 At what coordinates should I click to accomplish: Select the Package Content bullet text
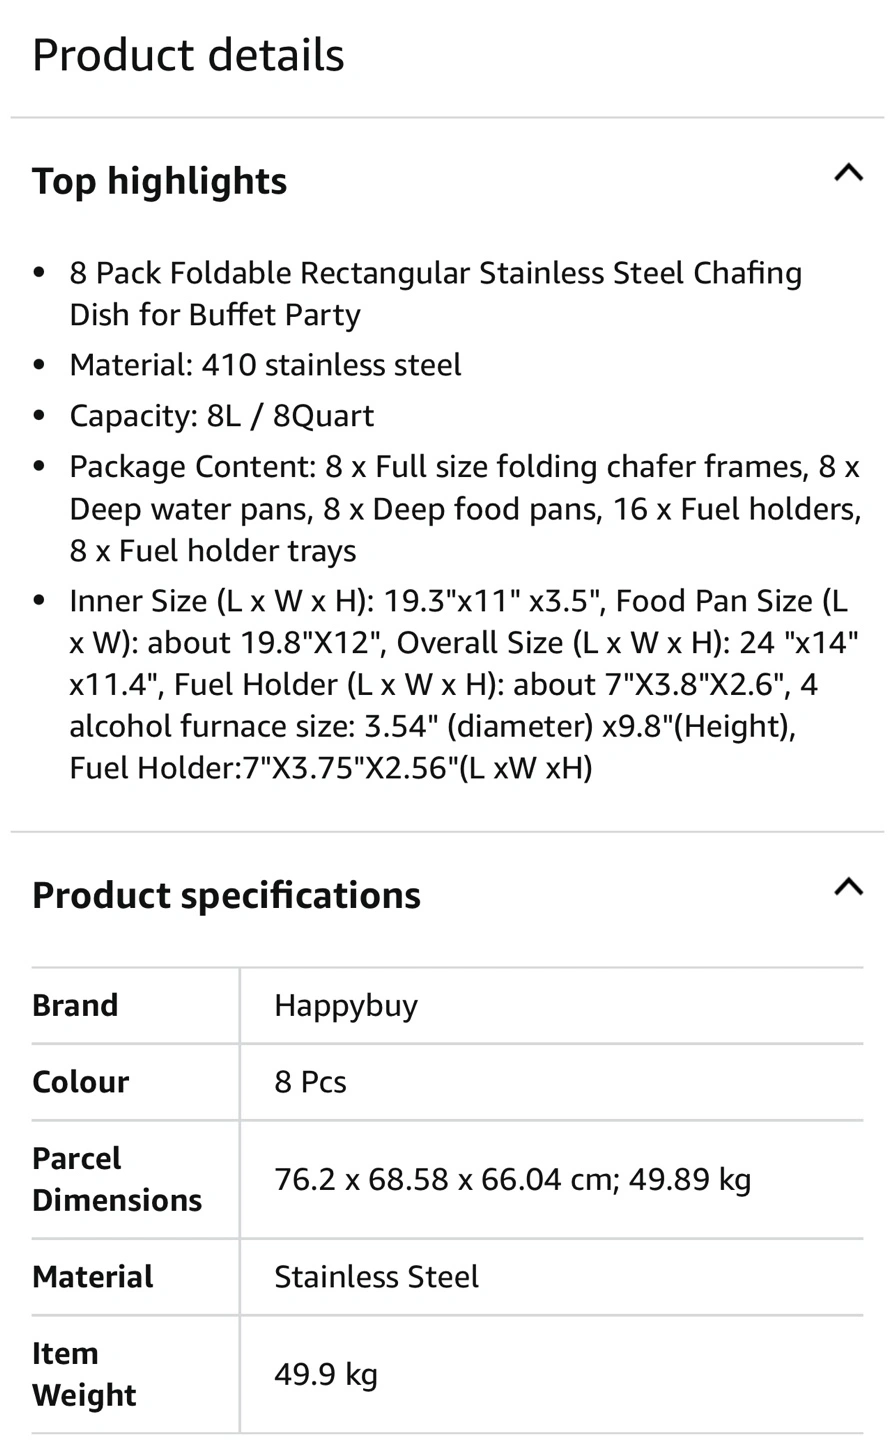464,509
